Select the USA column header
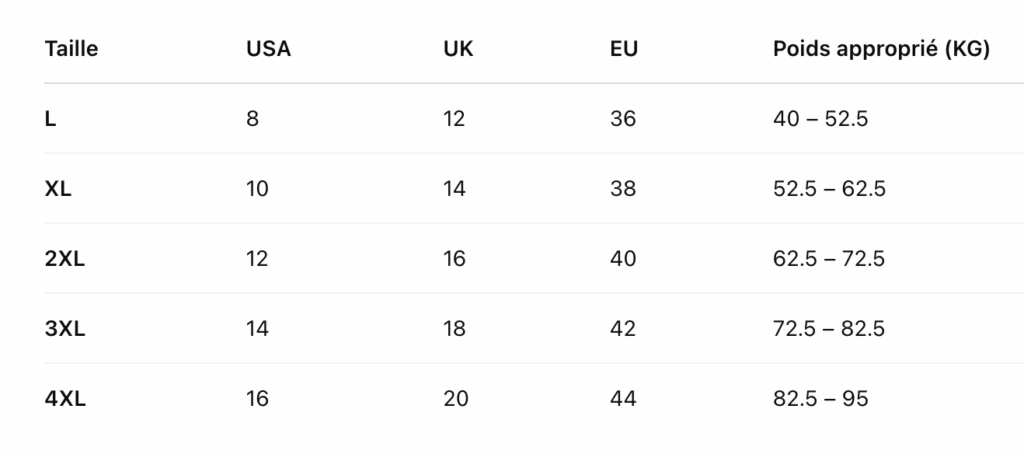Image resolution: width=1024 pixels, height=451 pixels. pos(268,49)
